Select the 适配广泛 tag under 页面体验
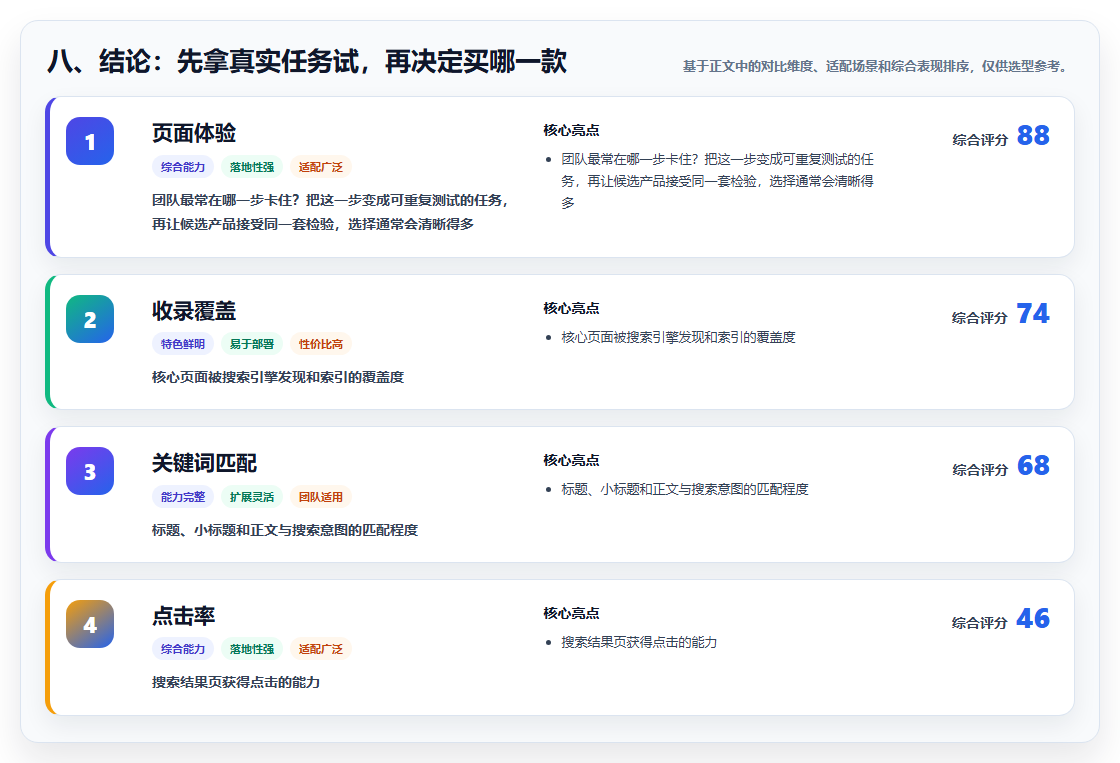 [321, 166]
